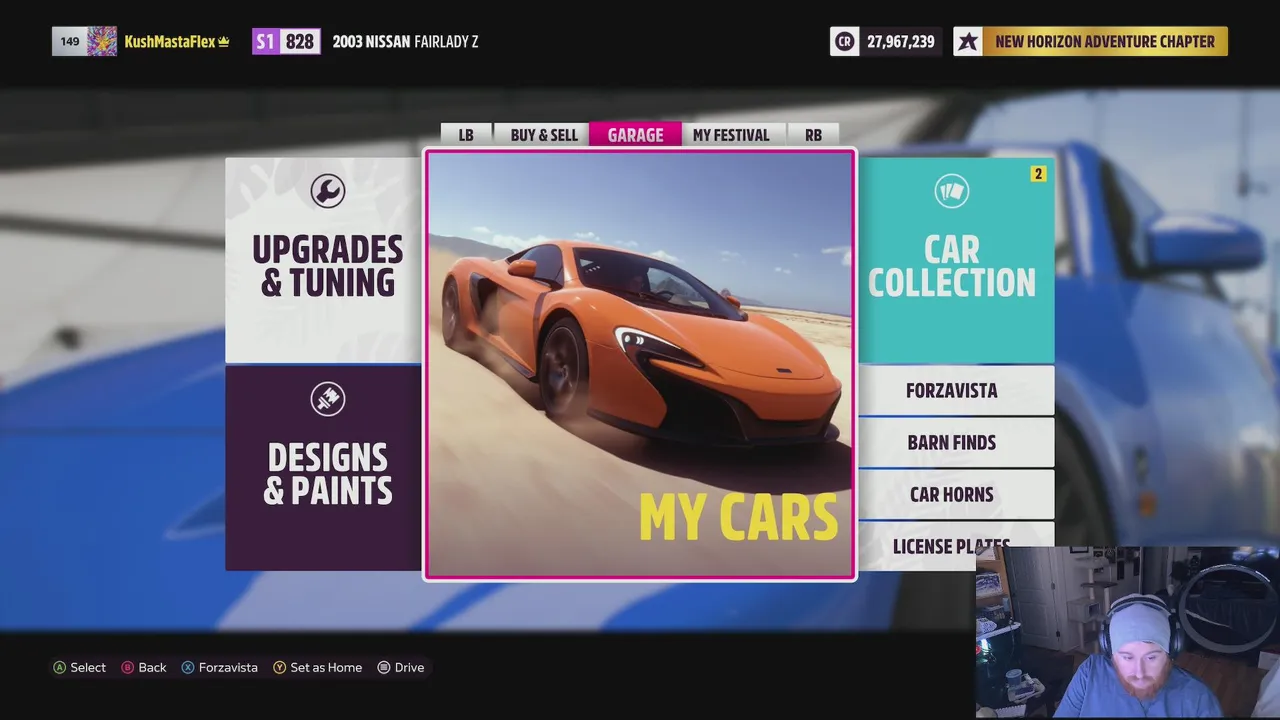Open the Designs & Paints tile
Viewport: 1280px width, 720px height.
pos(323,468)
